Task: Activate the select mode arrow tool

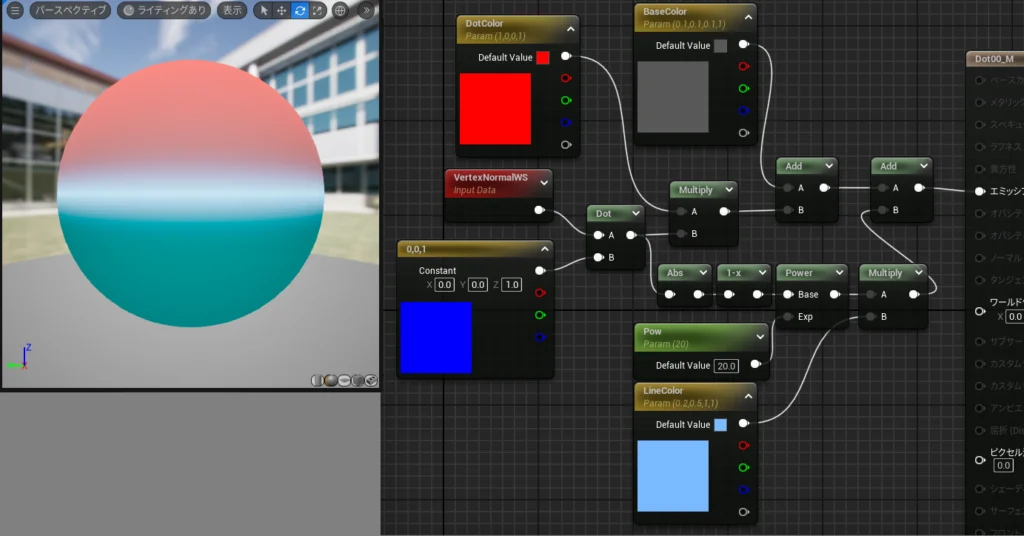Action: [264, 10]
